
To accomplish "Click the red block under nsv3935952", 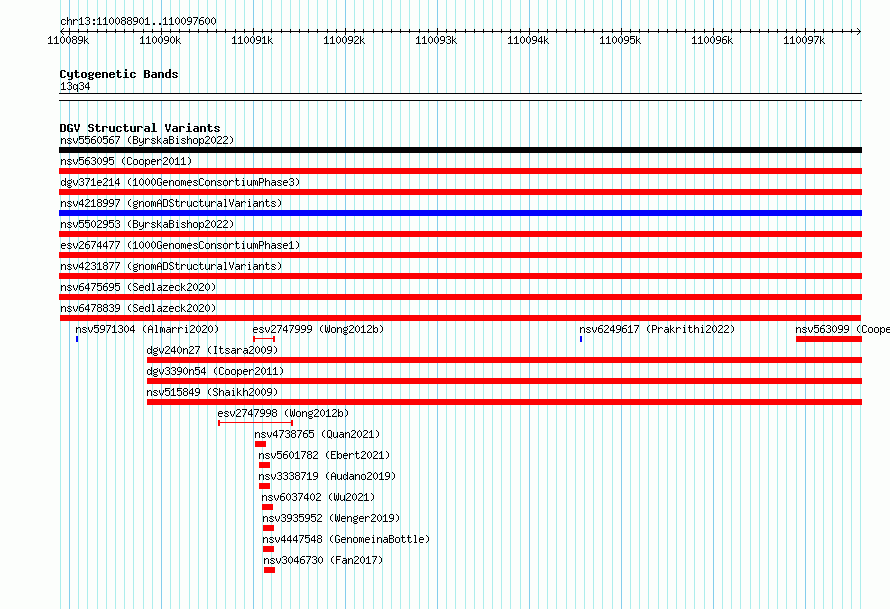I will tap(268, 528).
